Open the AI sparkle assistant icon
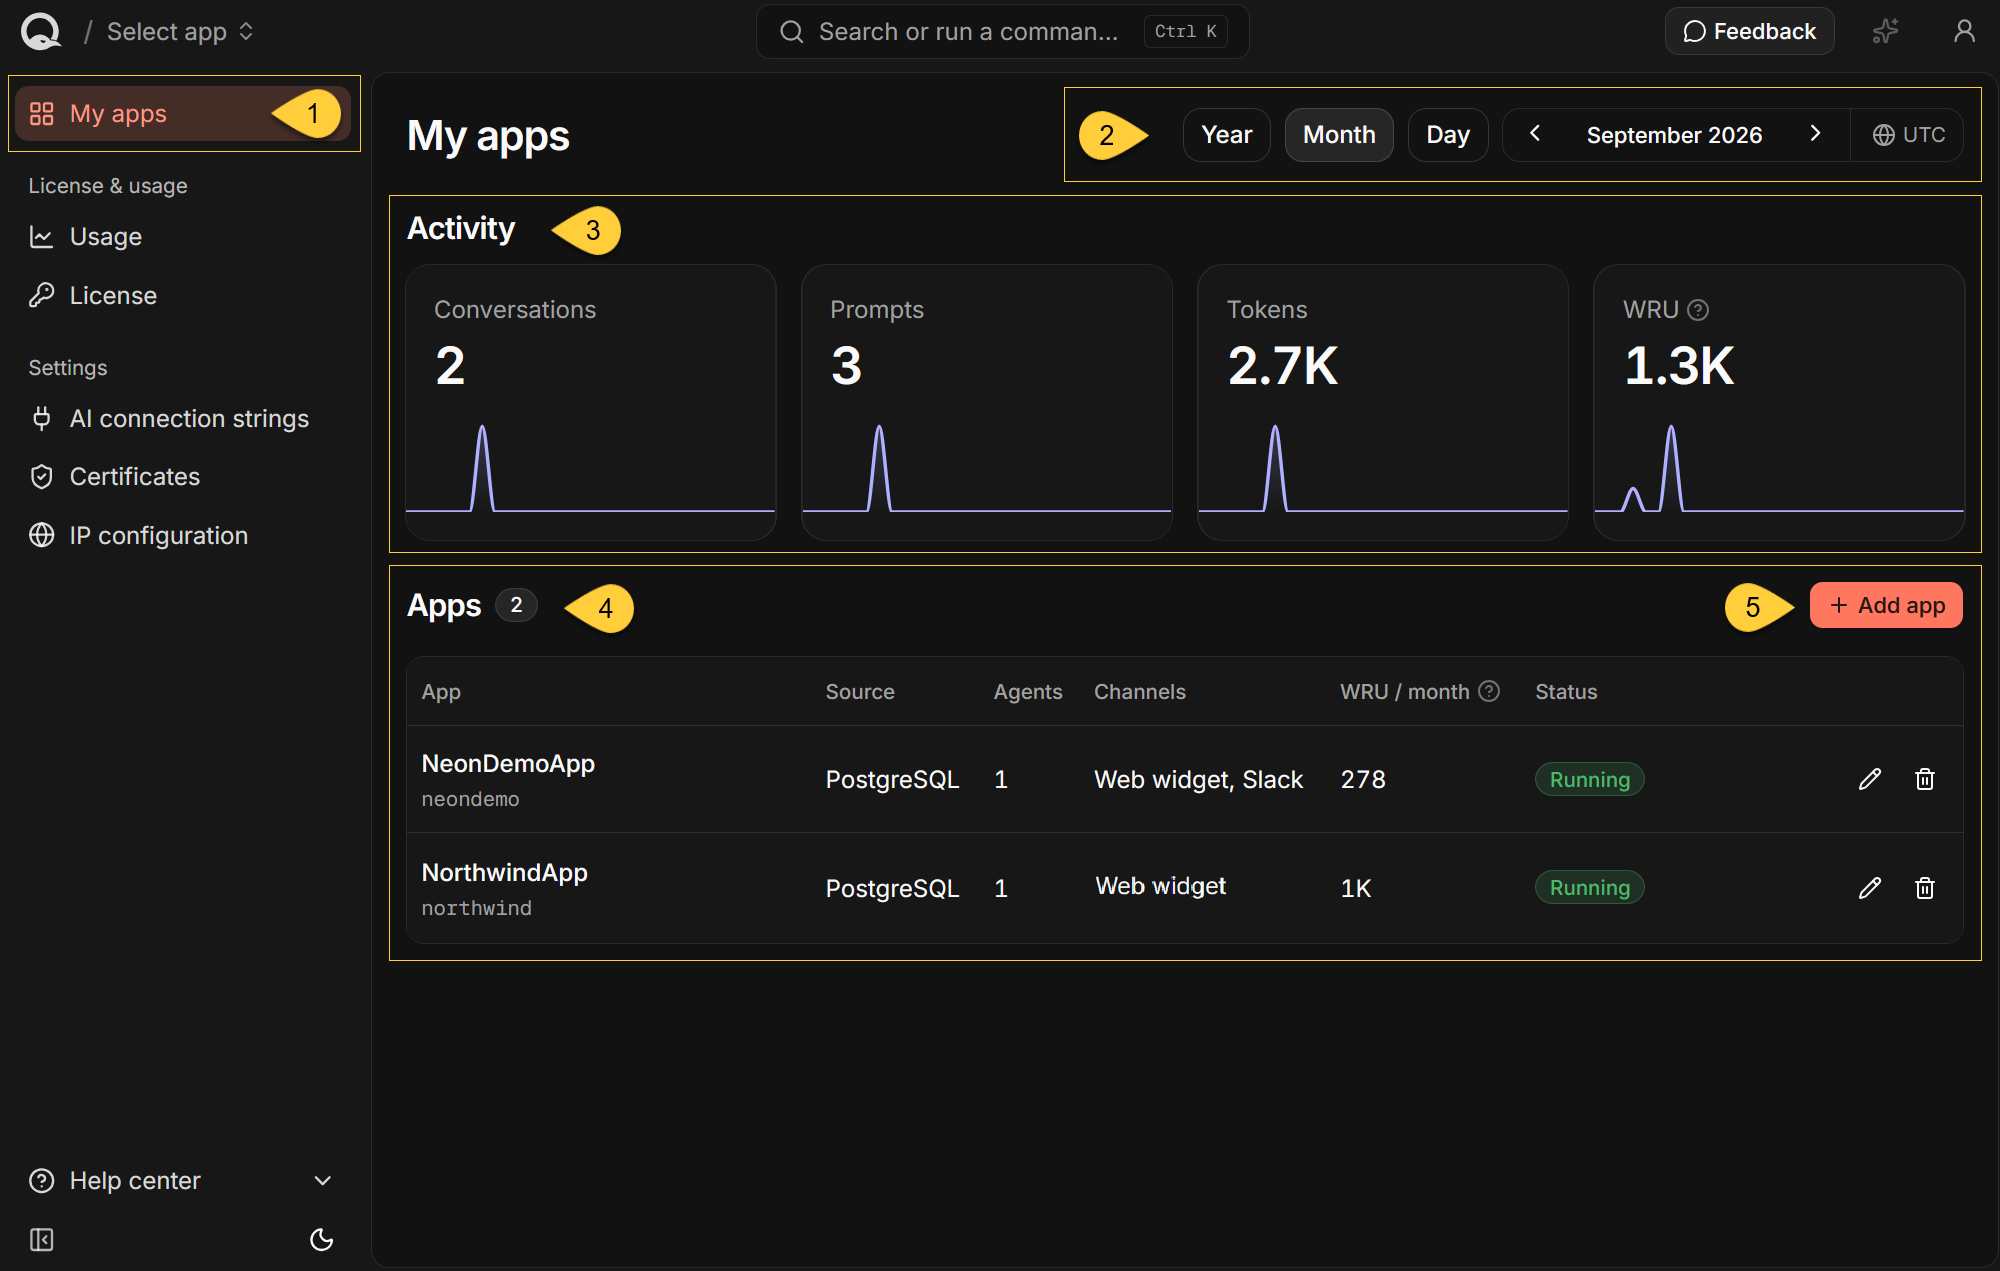This screenshot has width=2000, height=1271. tap(1885, 31)
